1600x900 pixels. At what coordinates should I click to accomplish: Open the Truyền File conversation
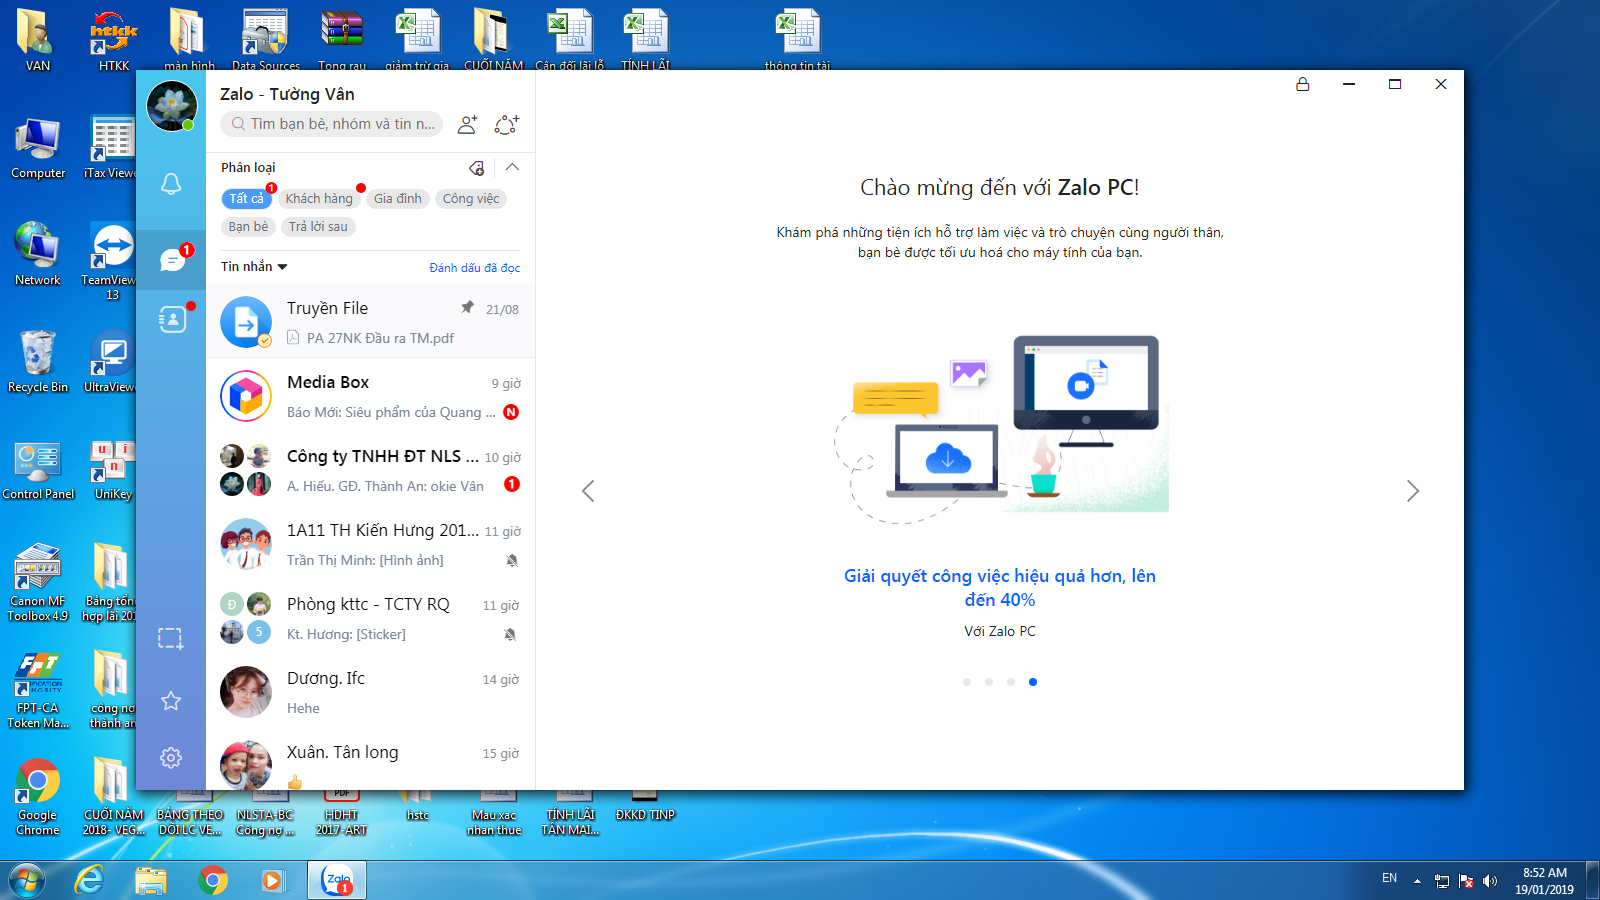pos(370,322)
